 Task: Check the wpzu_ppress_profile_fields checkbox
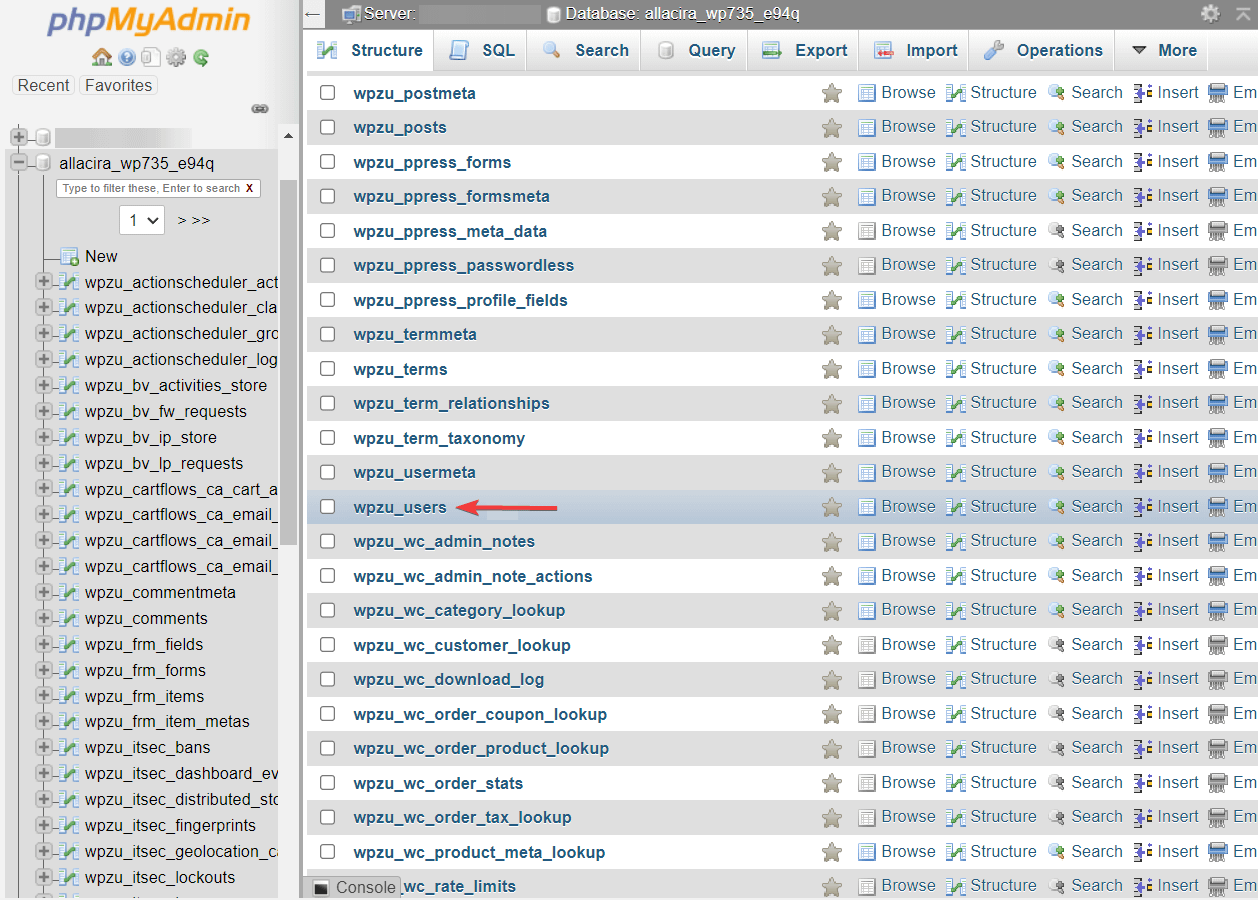pyautogui.click(x=327, y=300)
